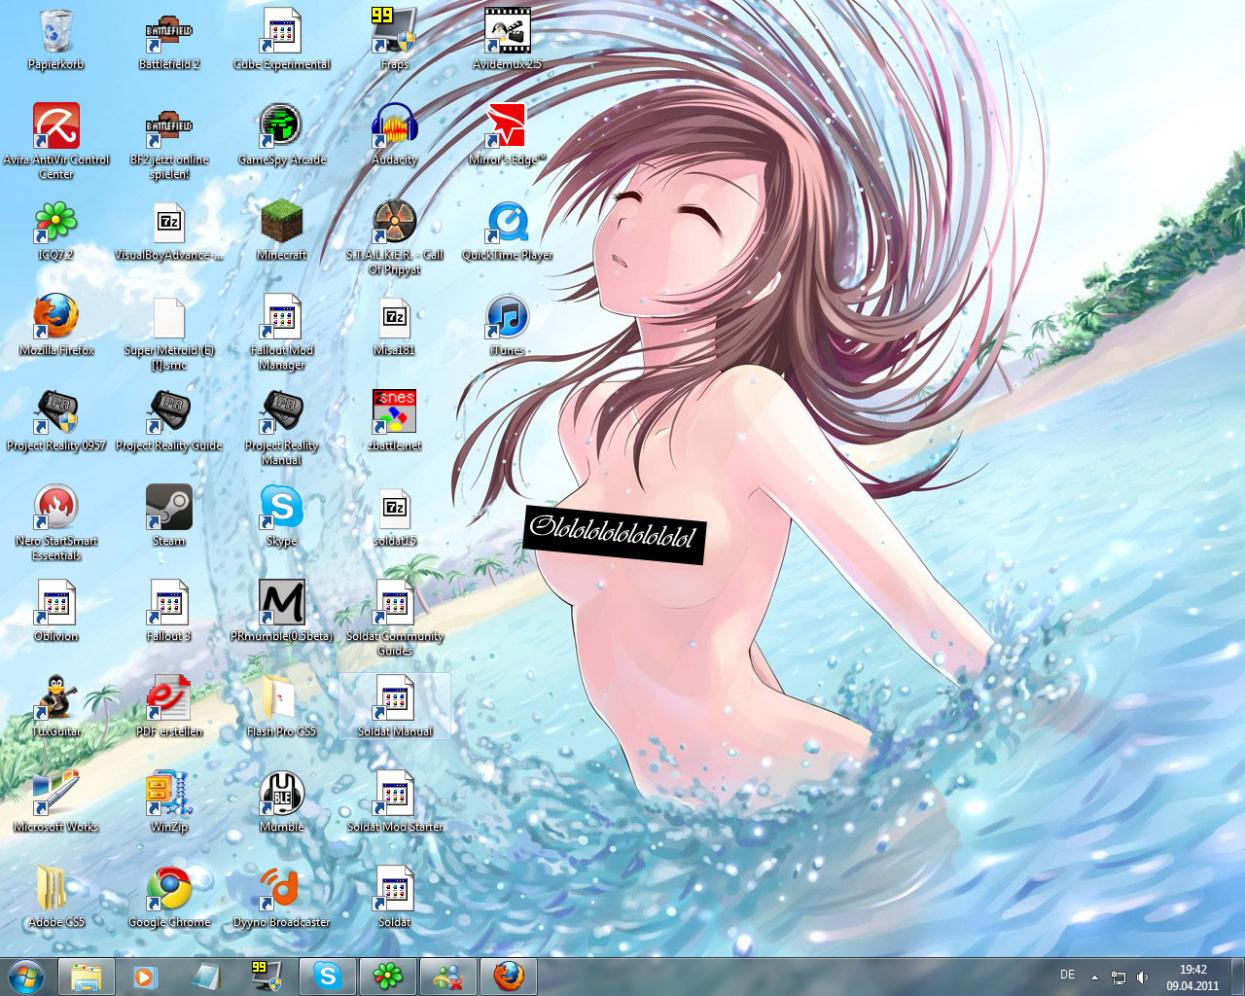Launch Battlefield 2 desktop shortcut
This screenshot has width=1245, height=996.
(168, 33)
